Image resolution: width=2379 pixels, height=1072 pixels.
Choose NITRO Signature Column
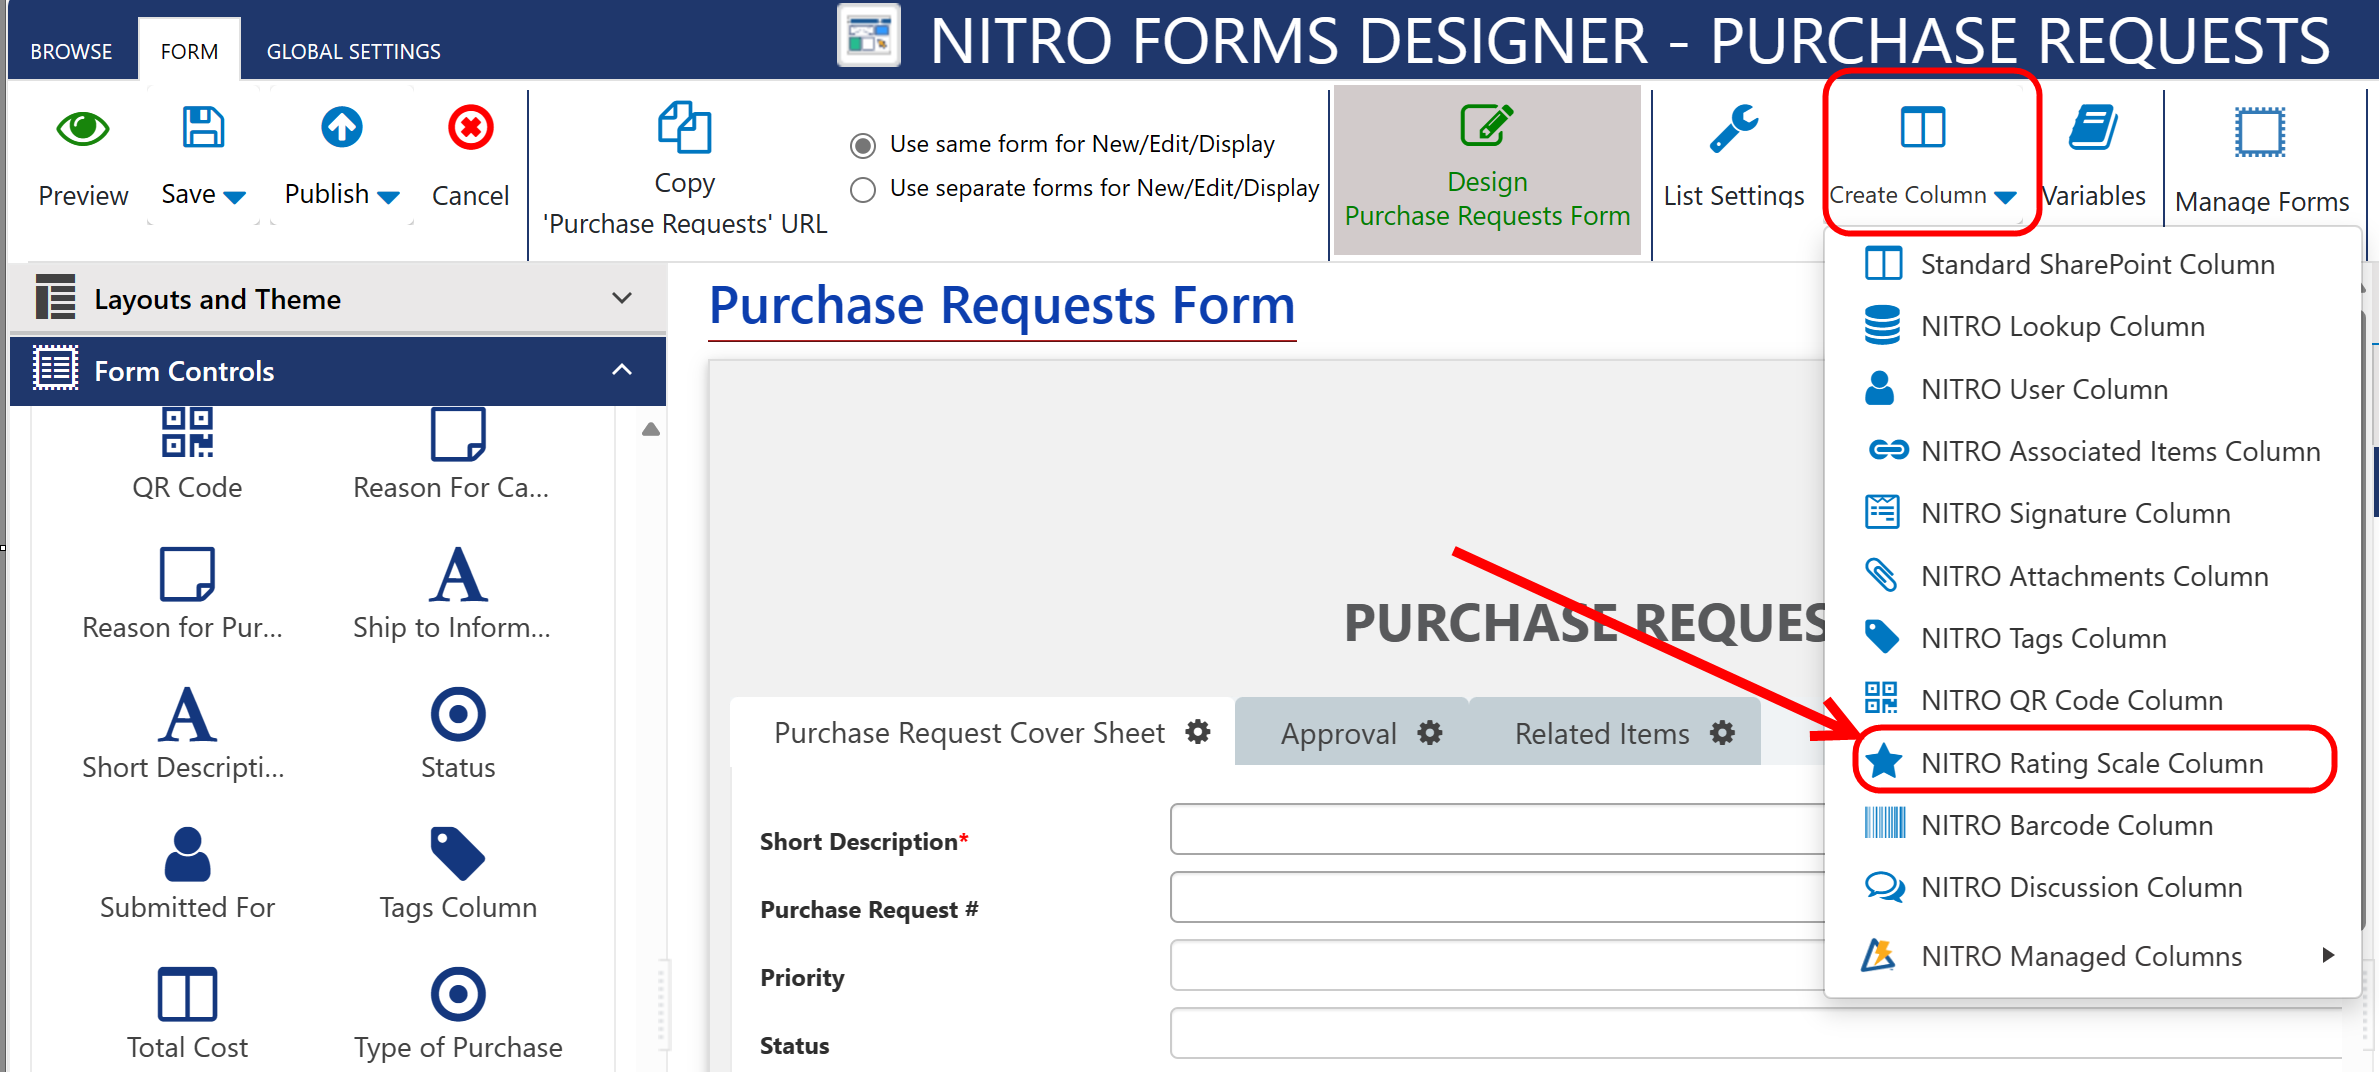click(2092, 513)
